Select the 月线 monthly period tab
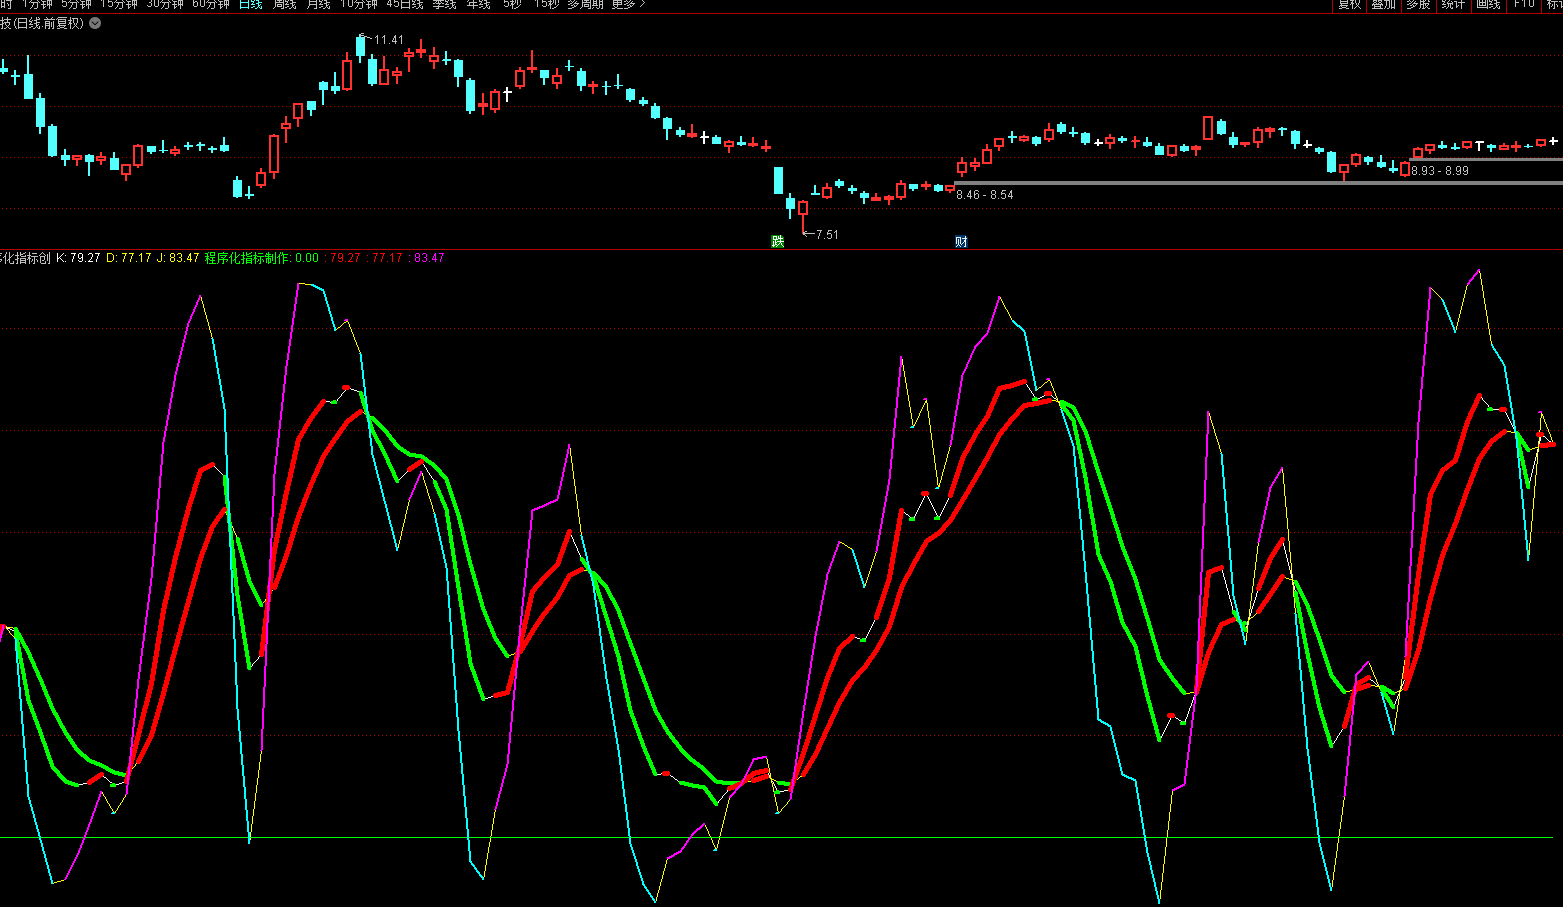Viewport: 1563px width, 907px height. tap(319, 4)
